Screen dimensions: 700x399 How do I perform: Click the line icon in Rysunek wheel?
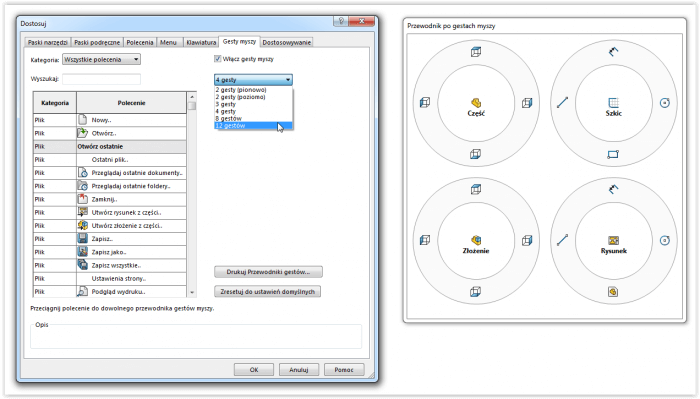[562, 240]
